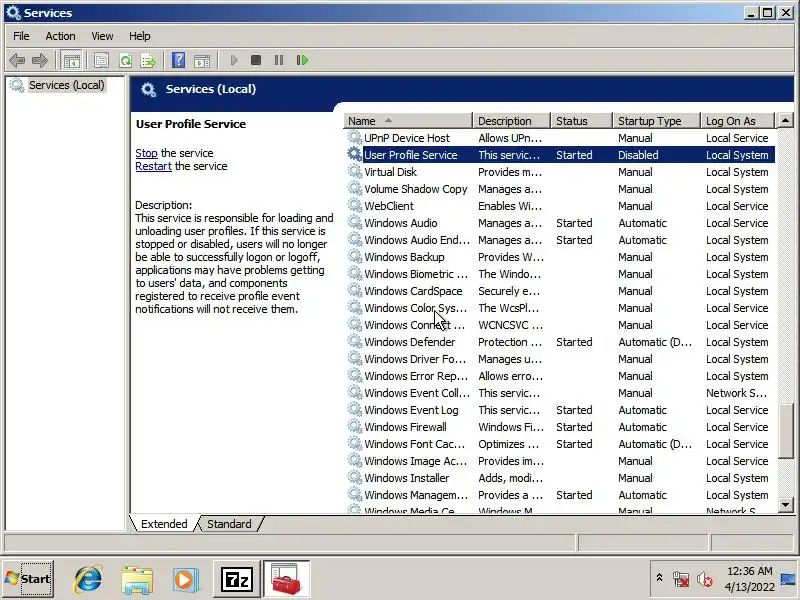Select the Windows Managem... service
This screenshot has height=600, width=800.
click(560, 495)
